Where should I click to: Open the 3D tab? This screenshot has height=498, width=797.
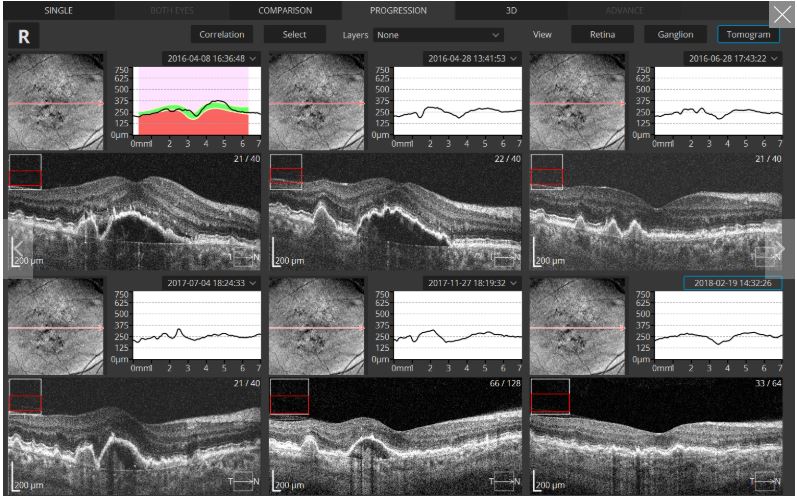coord(512,10)
